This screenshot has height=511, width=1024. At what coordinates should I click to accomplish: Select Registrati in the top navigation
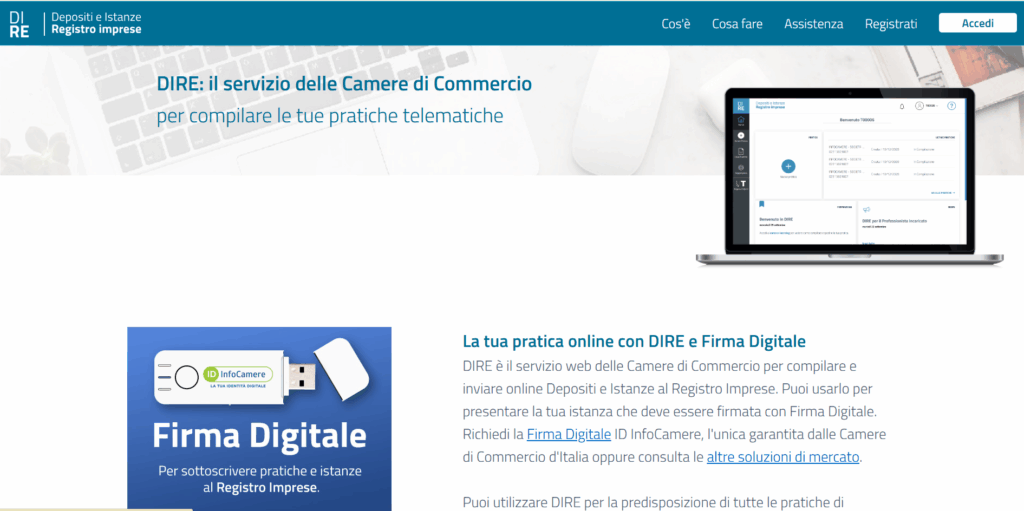(x=891, y=24)
